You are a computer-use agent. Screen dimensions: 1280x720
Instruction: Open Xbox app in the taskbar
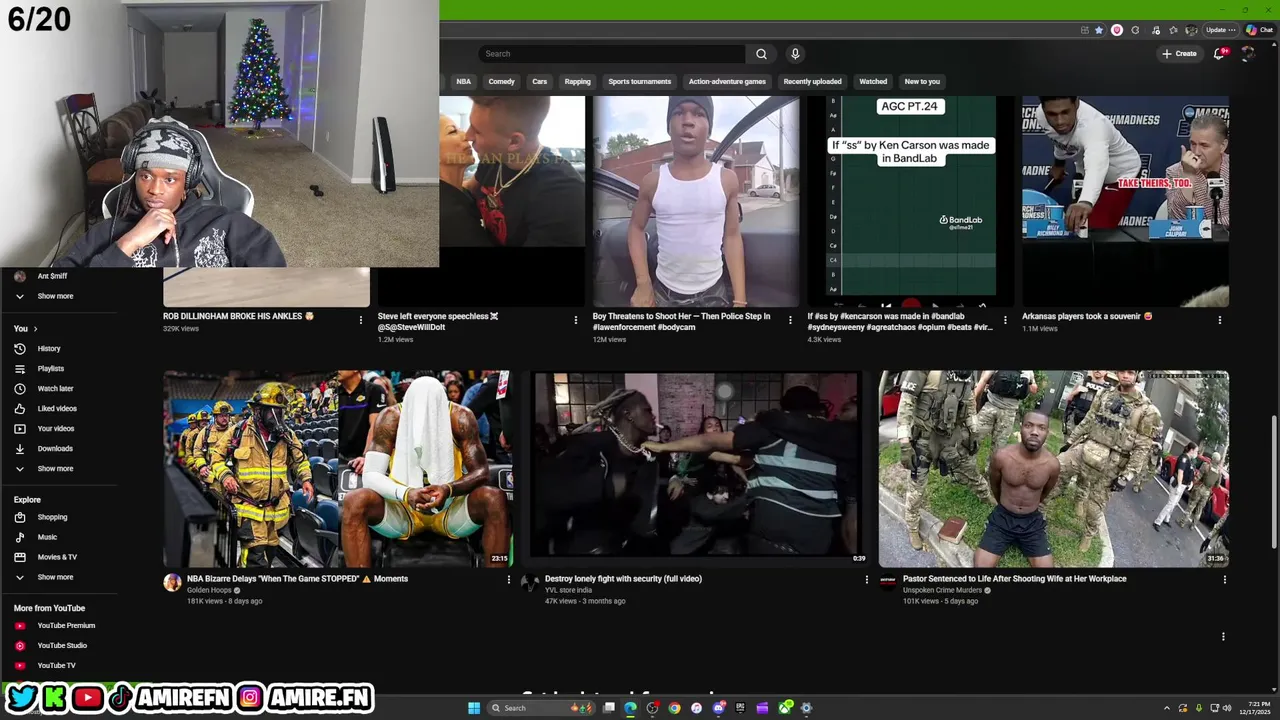(786, 708)
